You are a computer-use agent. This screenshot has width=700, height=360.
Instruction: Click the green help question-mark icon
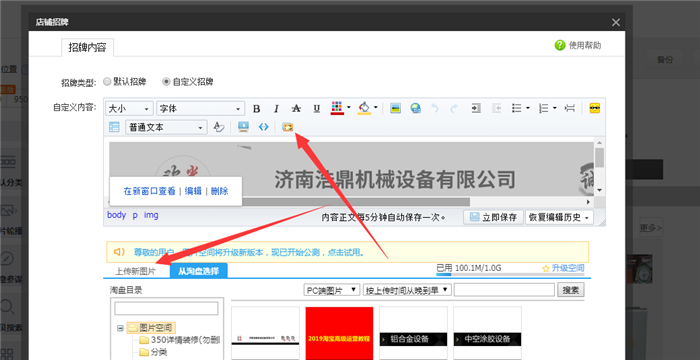[560, 45]
